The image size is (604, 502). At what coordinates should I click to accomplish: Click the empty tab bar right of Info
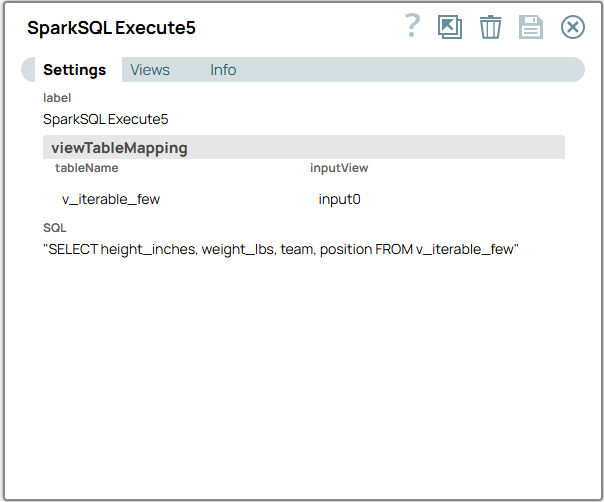click(410, 70)
